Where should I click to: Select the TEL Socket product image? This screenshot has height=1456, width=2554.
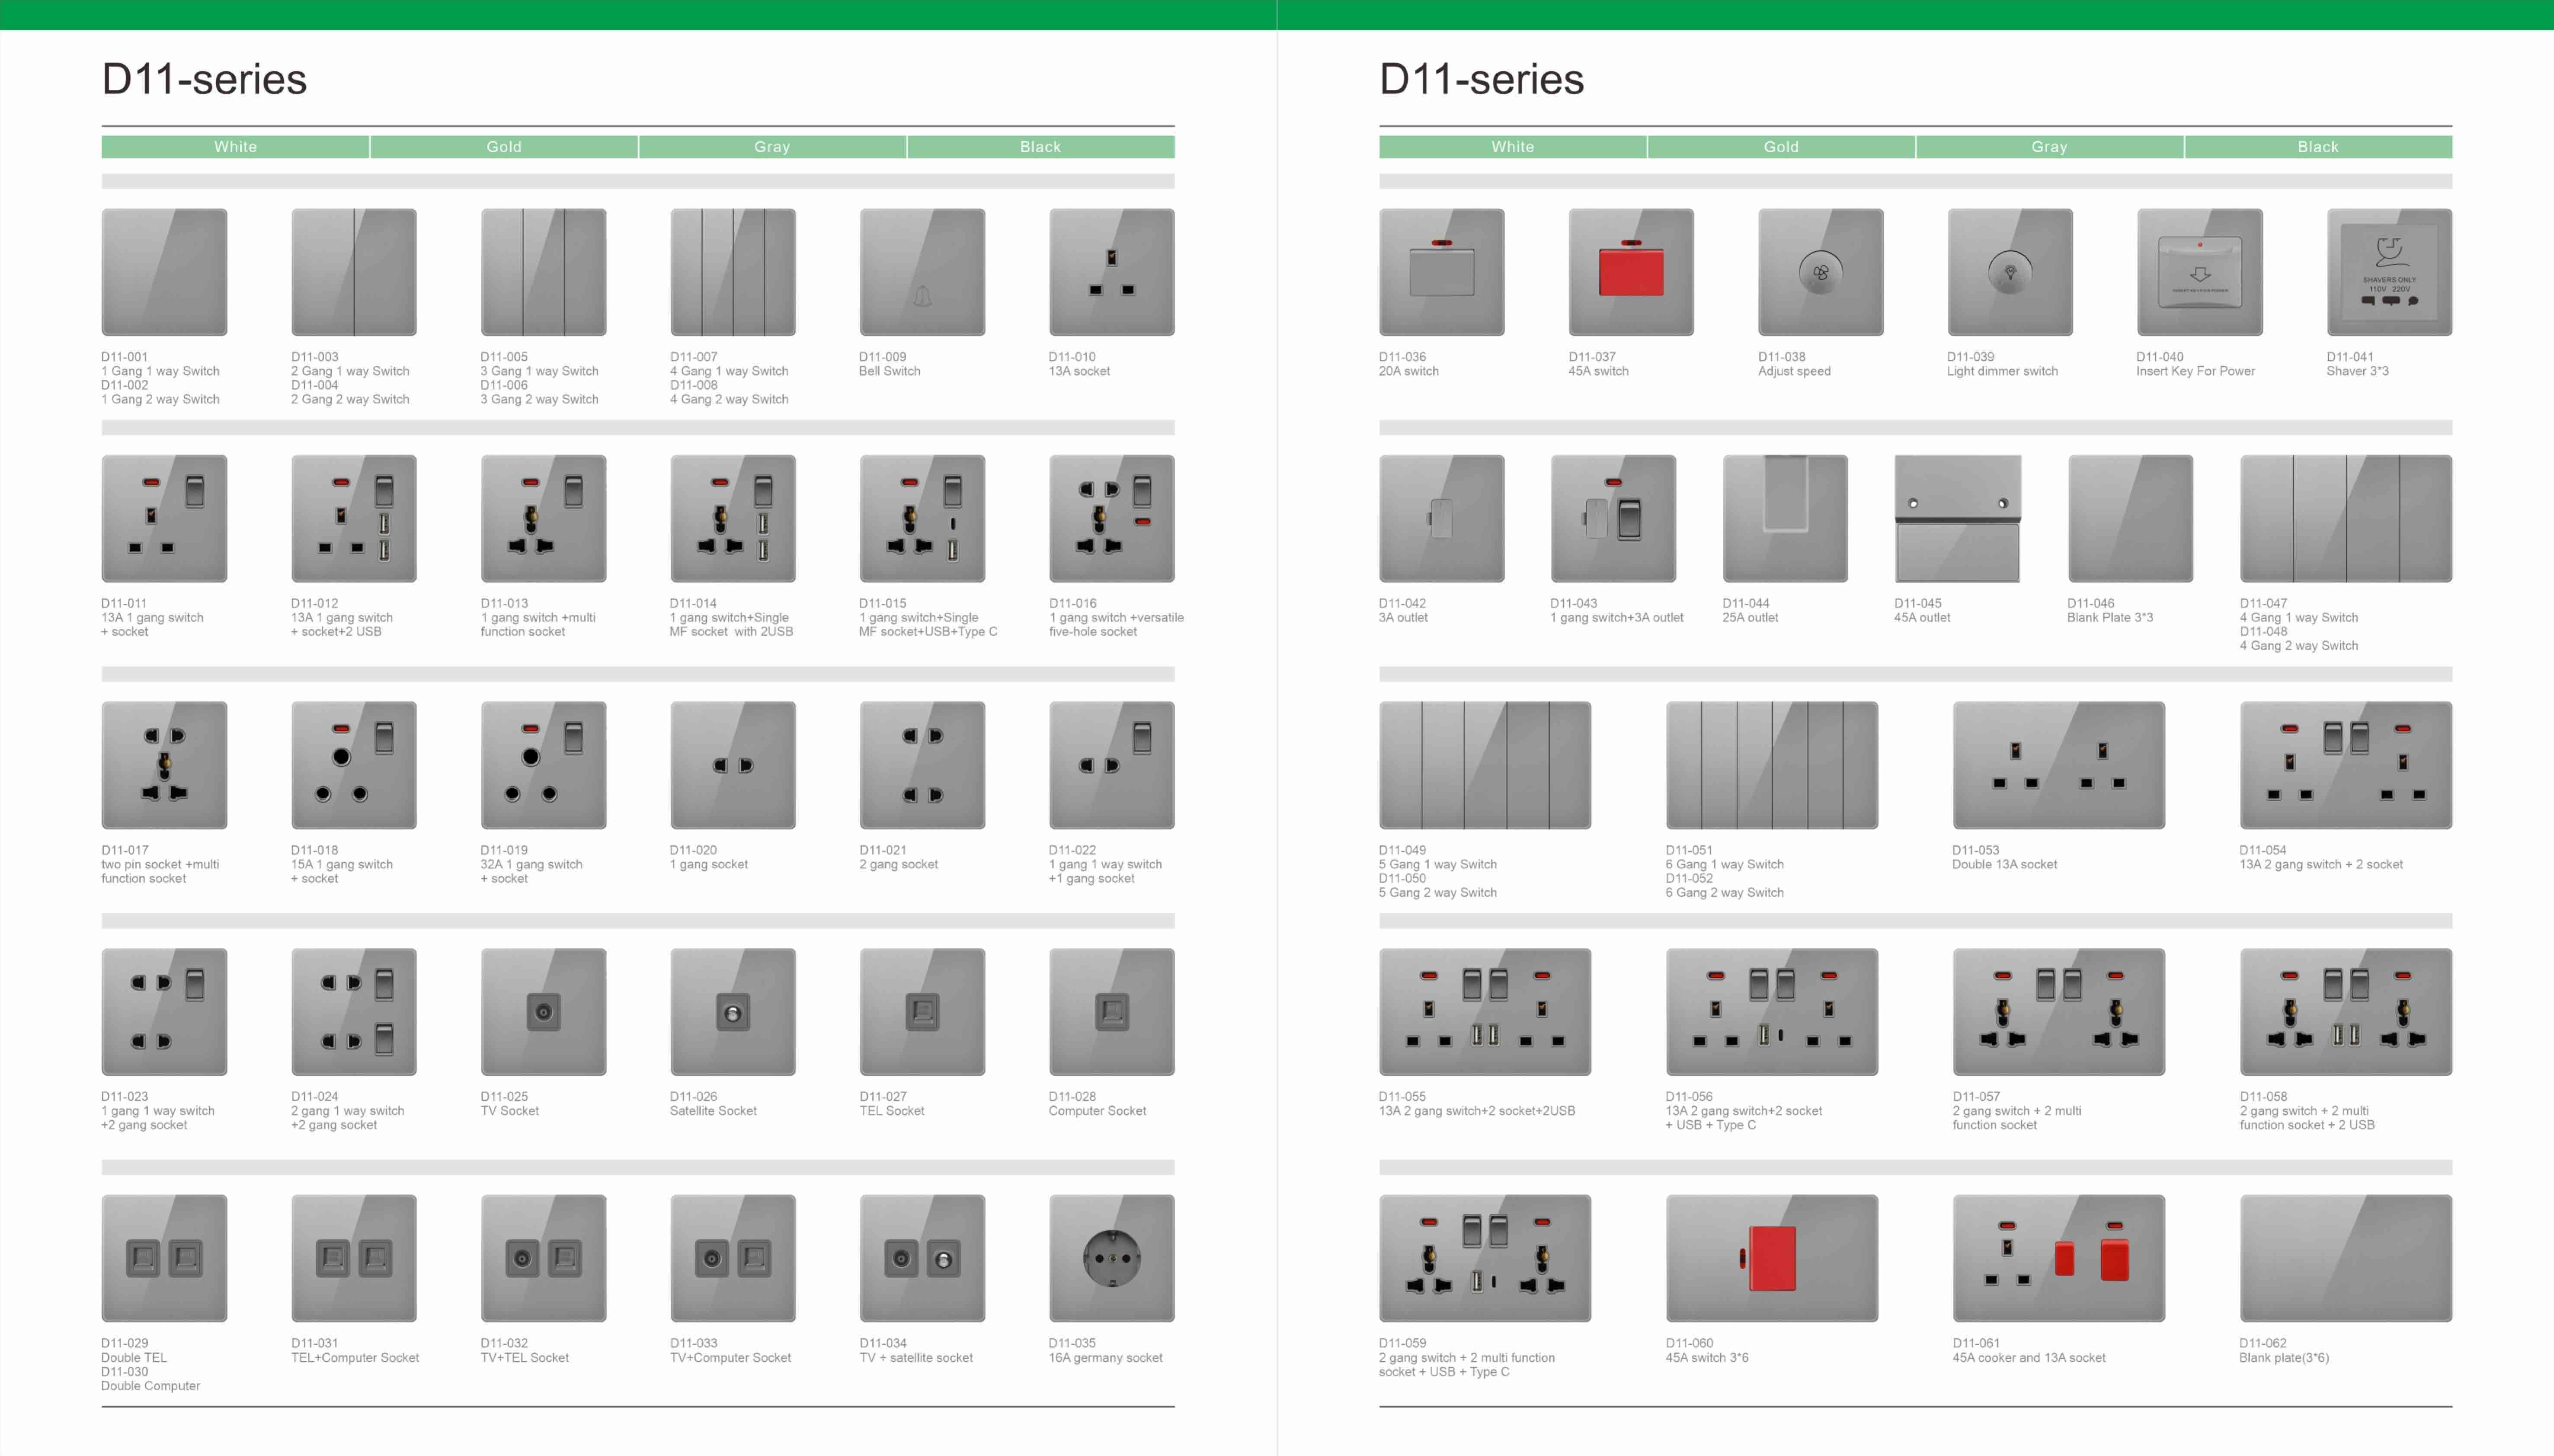click(x=922, y=1012)
